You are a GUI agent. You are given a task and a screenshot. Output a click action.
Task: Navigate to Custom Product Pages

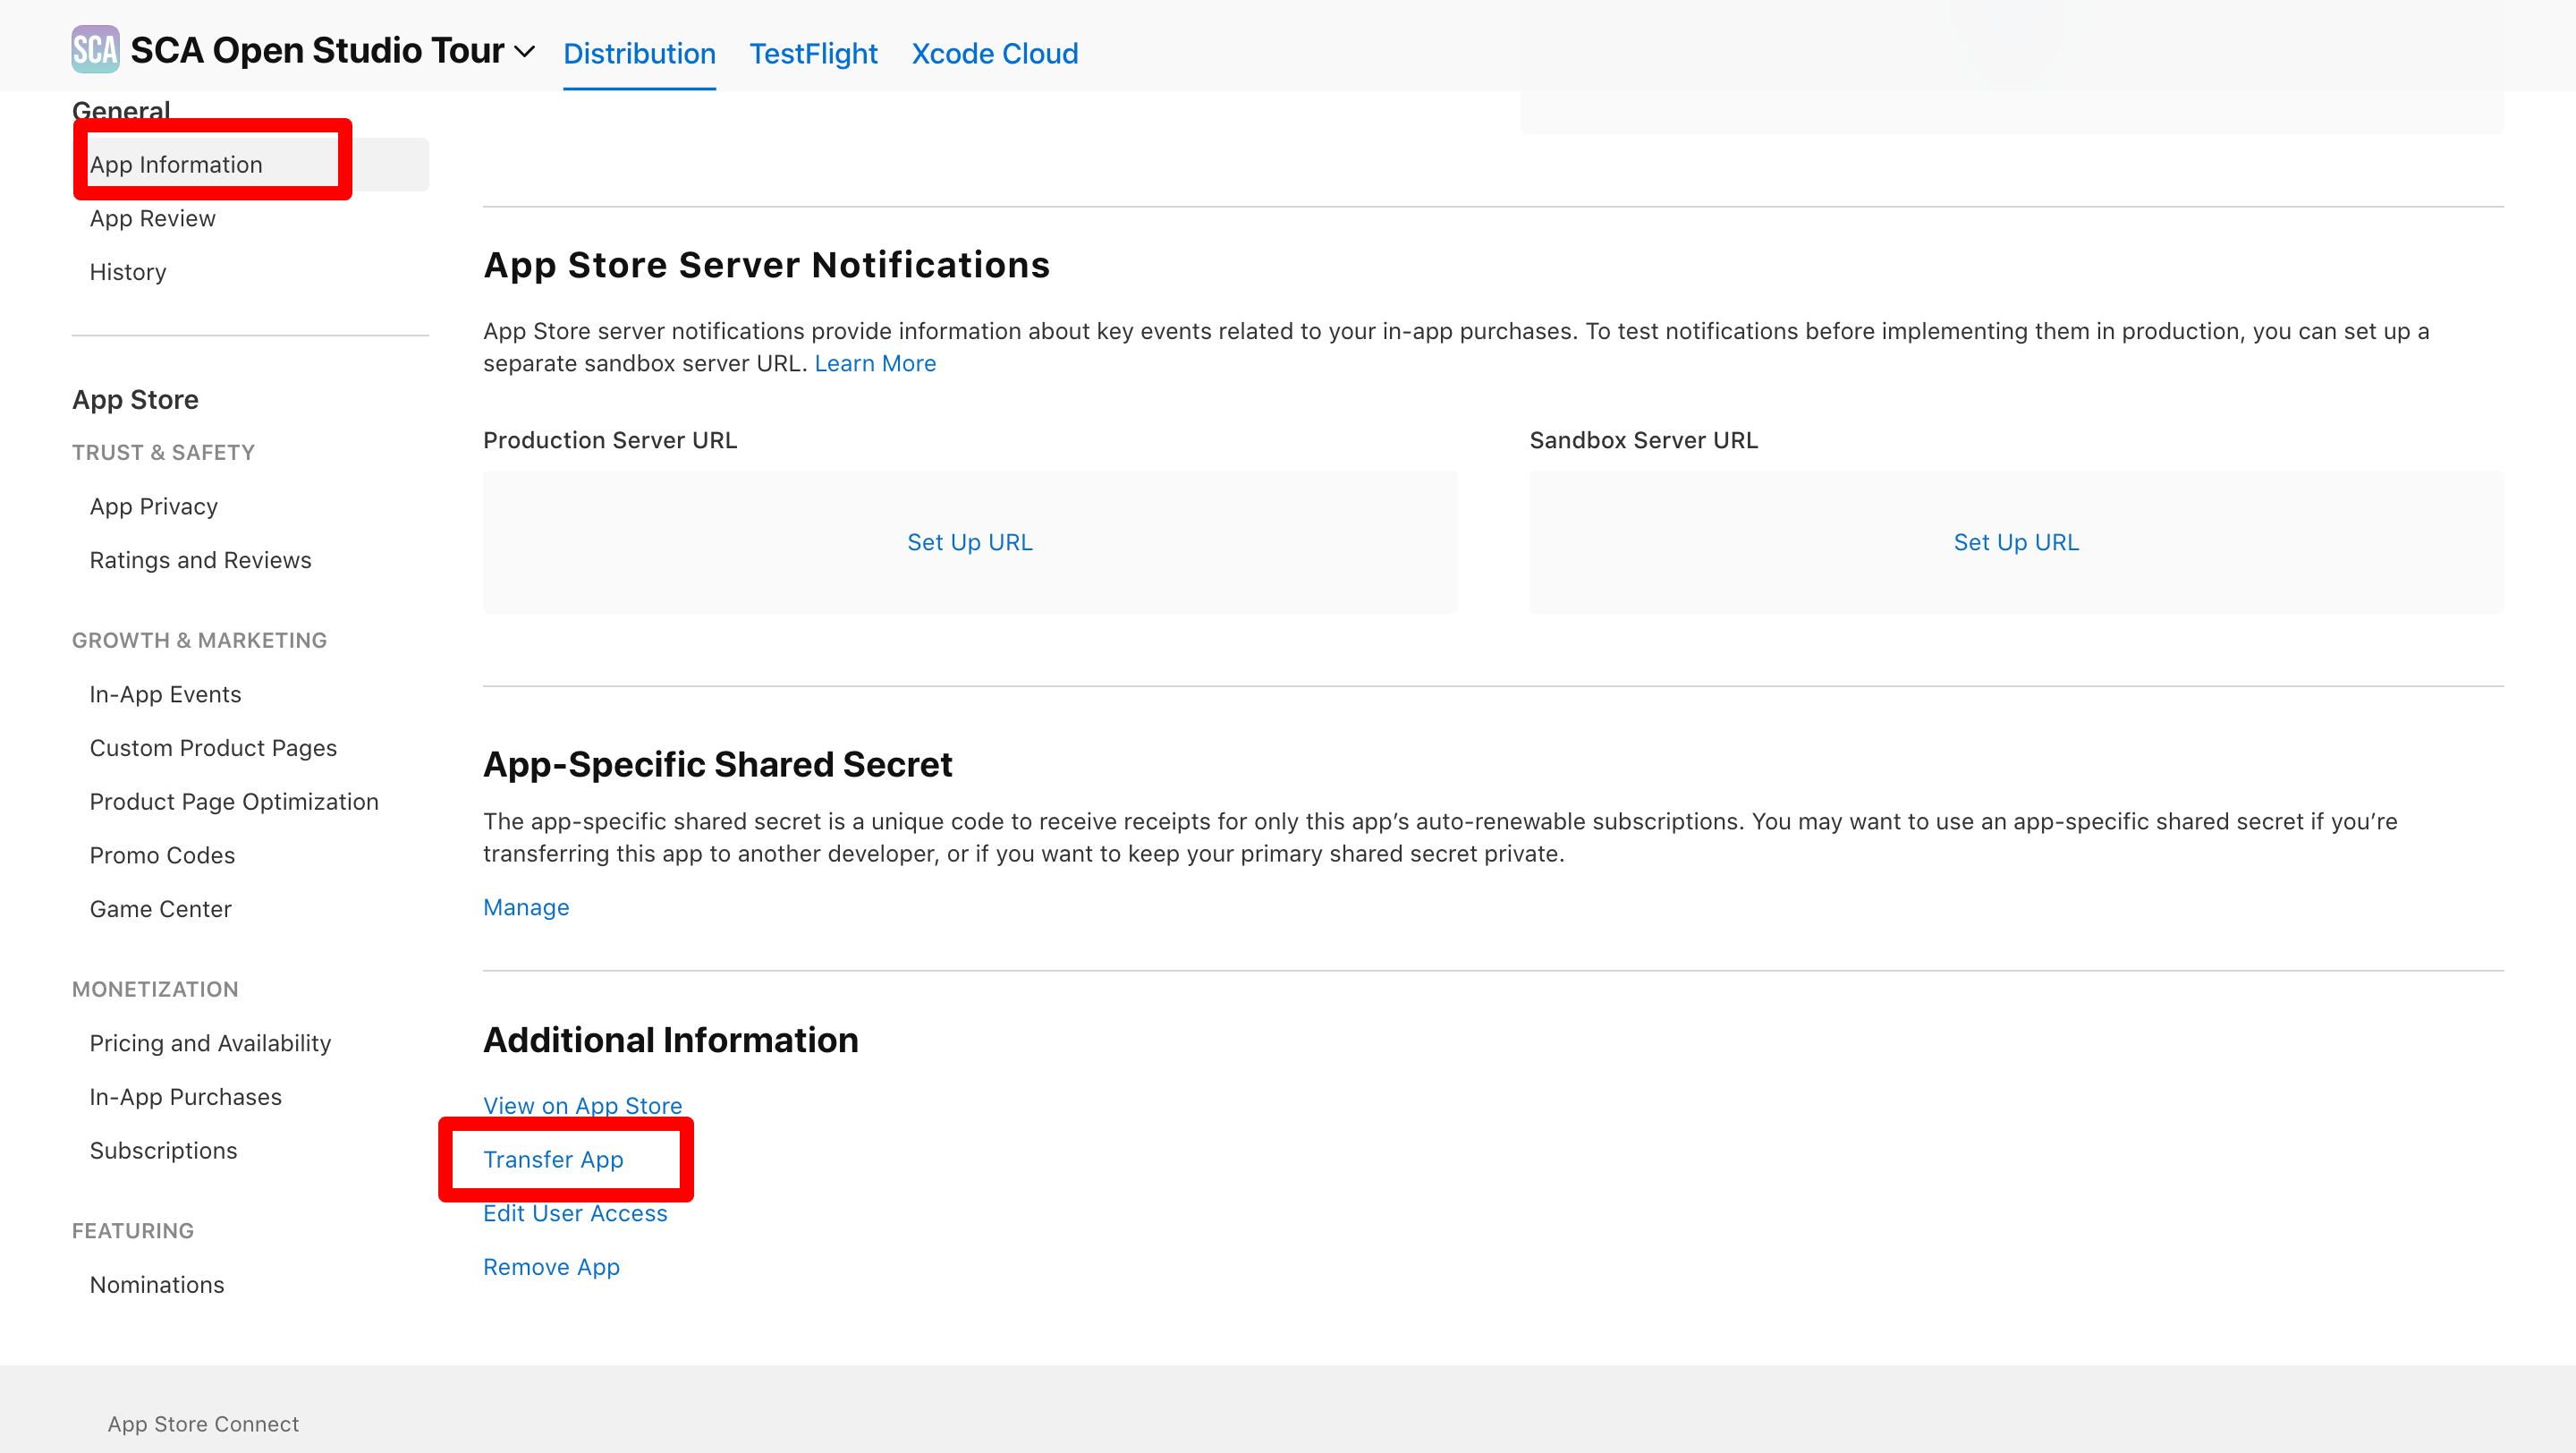coord(213,748)
